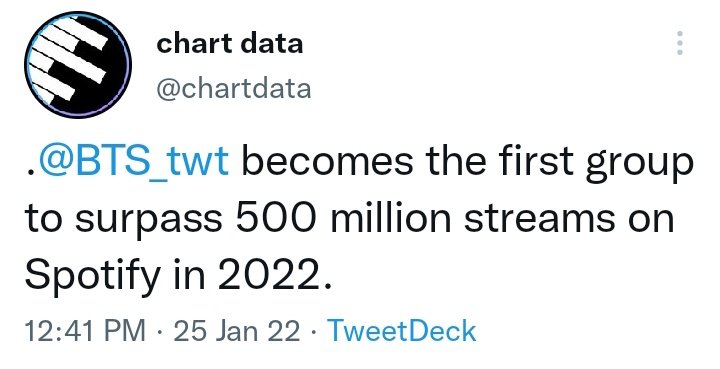Click the TweetDeck source link
This screenshot has height=369, width=720.
coord(401,331)
